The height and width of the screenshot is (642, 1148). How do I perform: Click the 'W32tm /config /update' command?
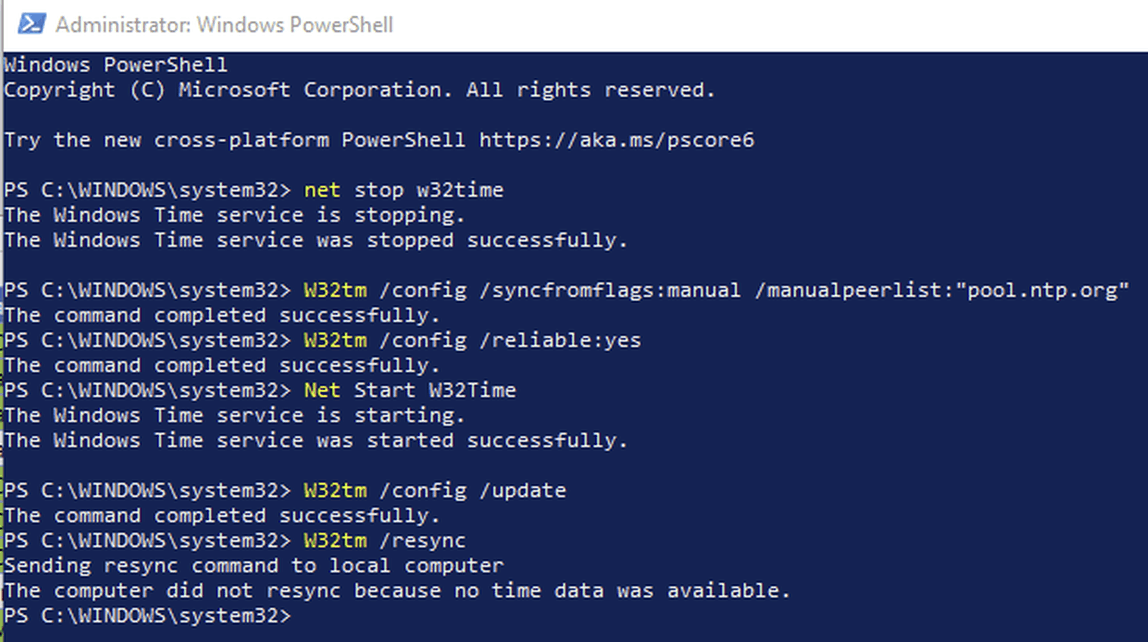[435, 490]
